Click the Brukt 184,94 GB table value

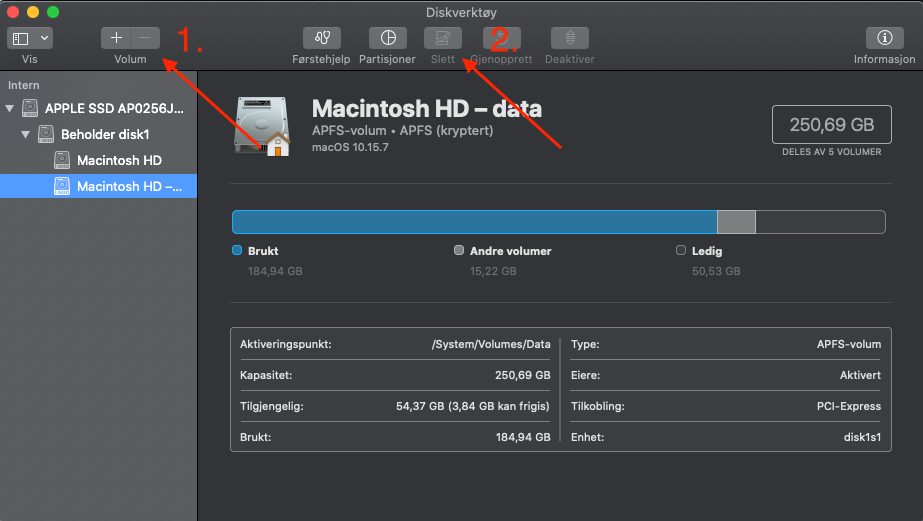pos(523,437)
